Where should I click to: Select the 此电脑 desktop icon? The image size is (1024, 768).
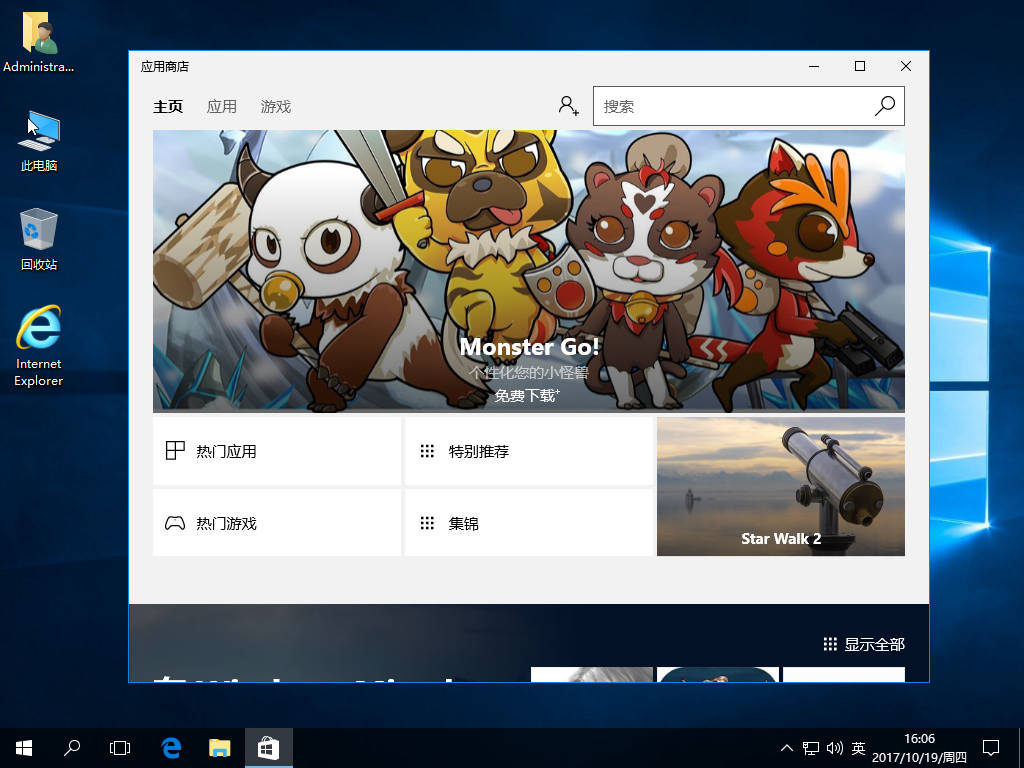click(39, 142)
